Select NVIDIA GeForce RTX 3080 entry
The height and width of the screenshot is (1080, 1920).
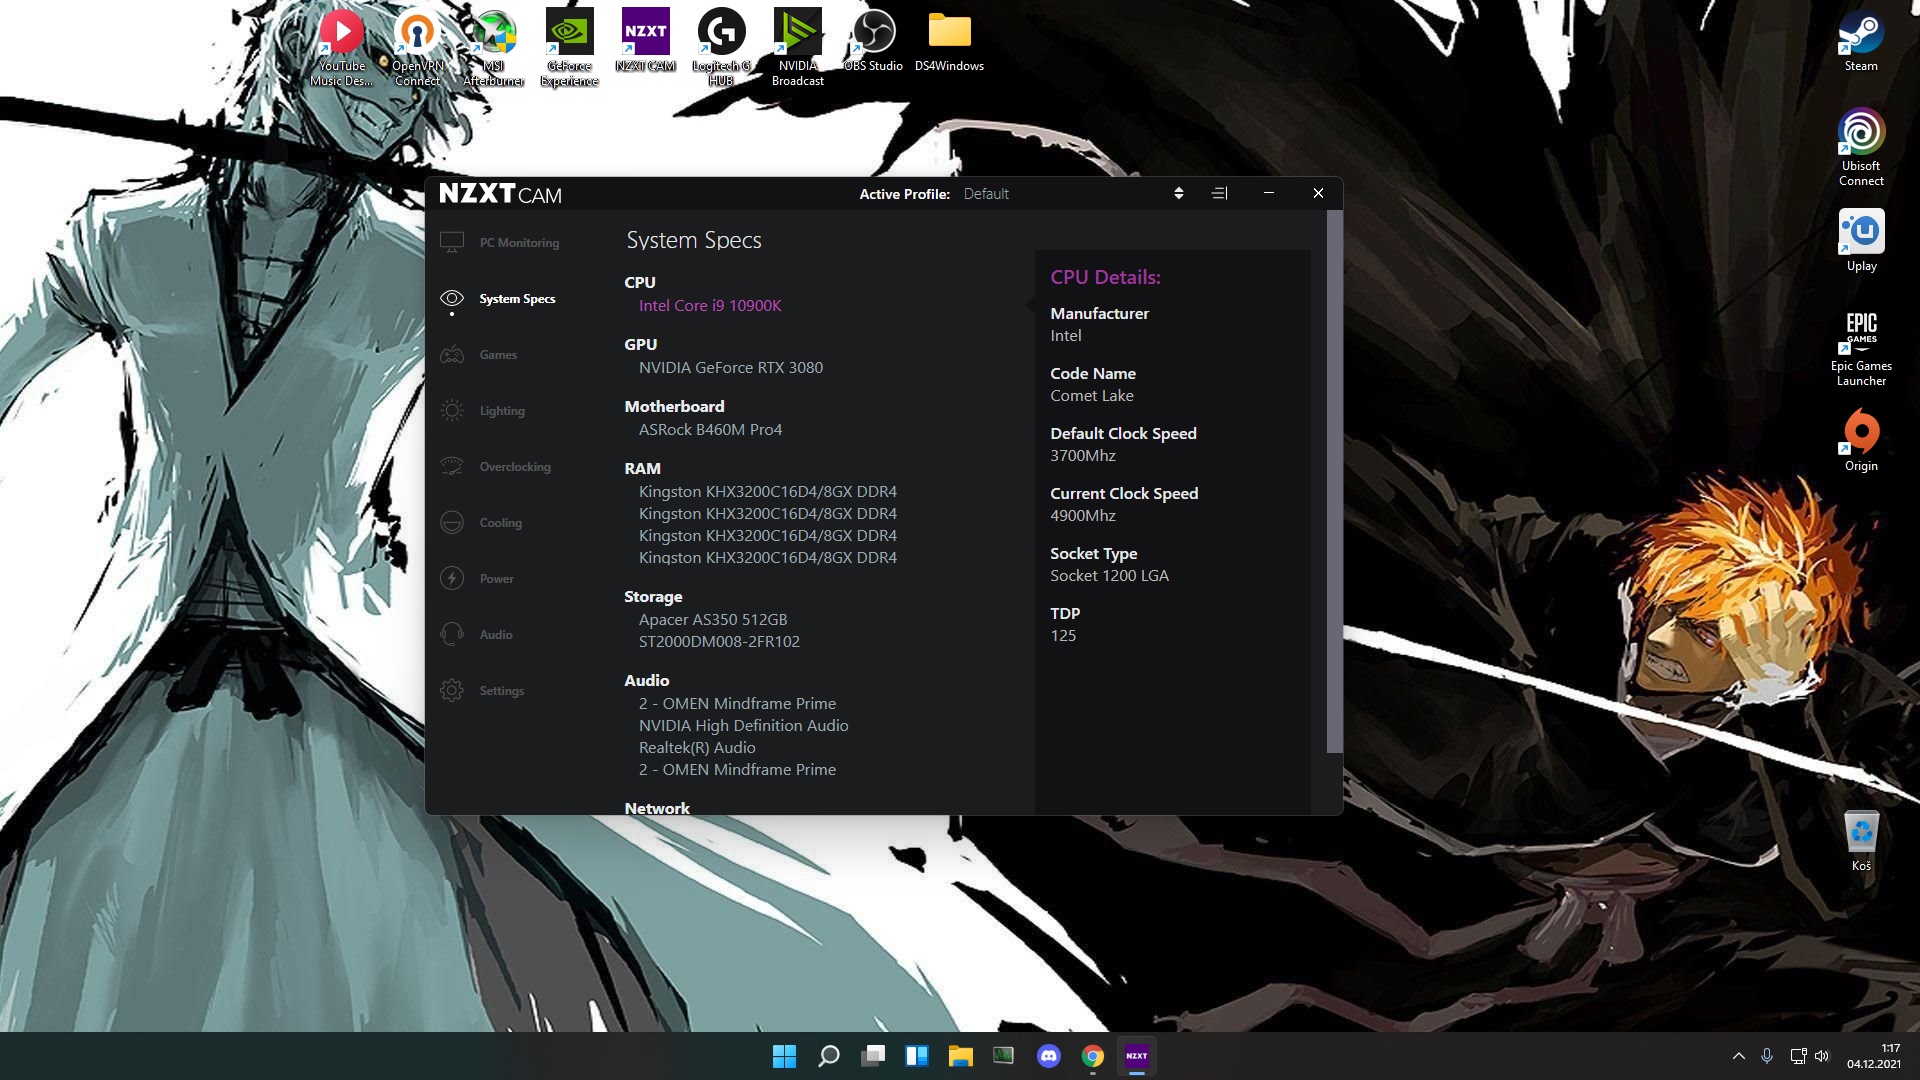730,368
